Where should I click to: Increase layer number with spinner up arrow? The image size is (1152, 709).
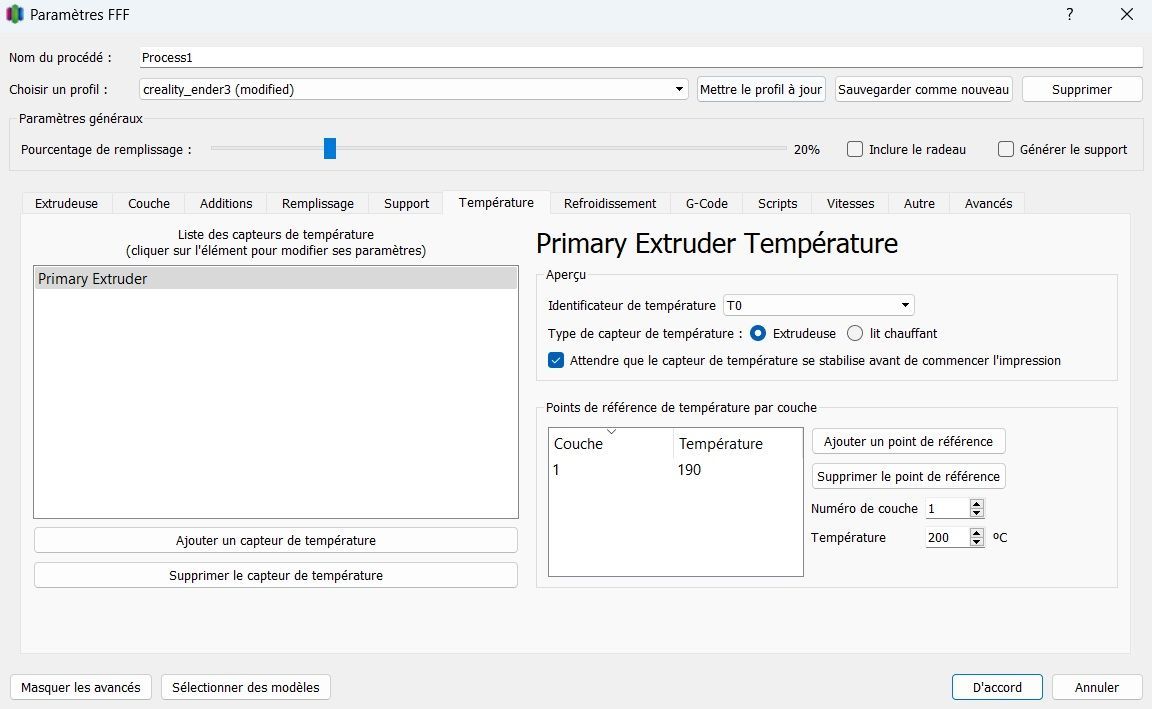pos(977,504)
